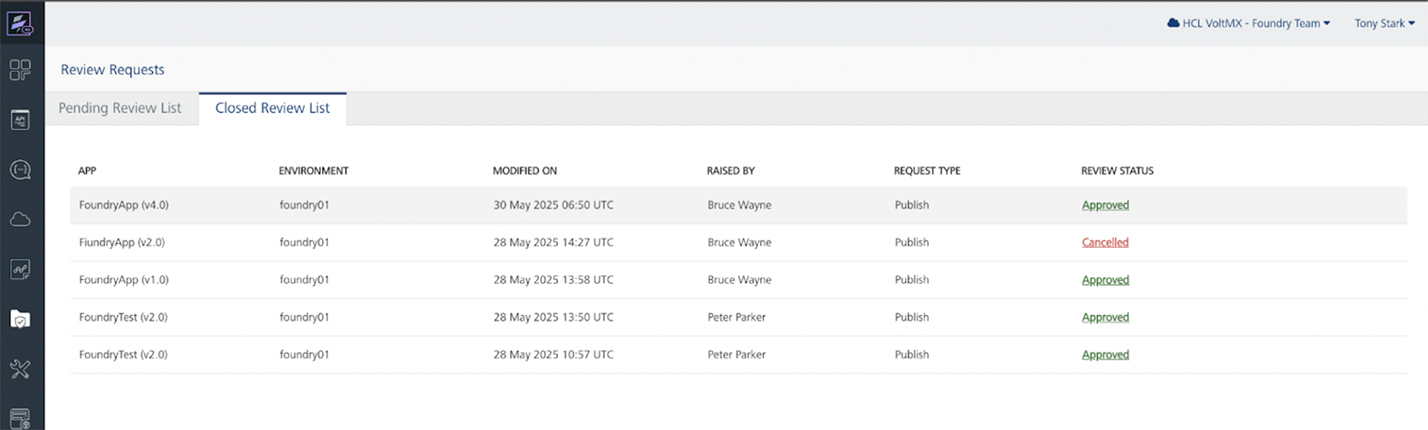
Task: Open Approved status for FoundryApp (v4.0)
Action: coord(1105,205)
